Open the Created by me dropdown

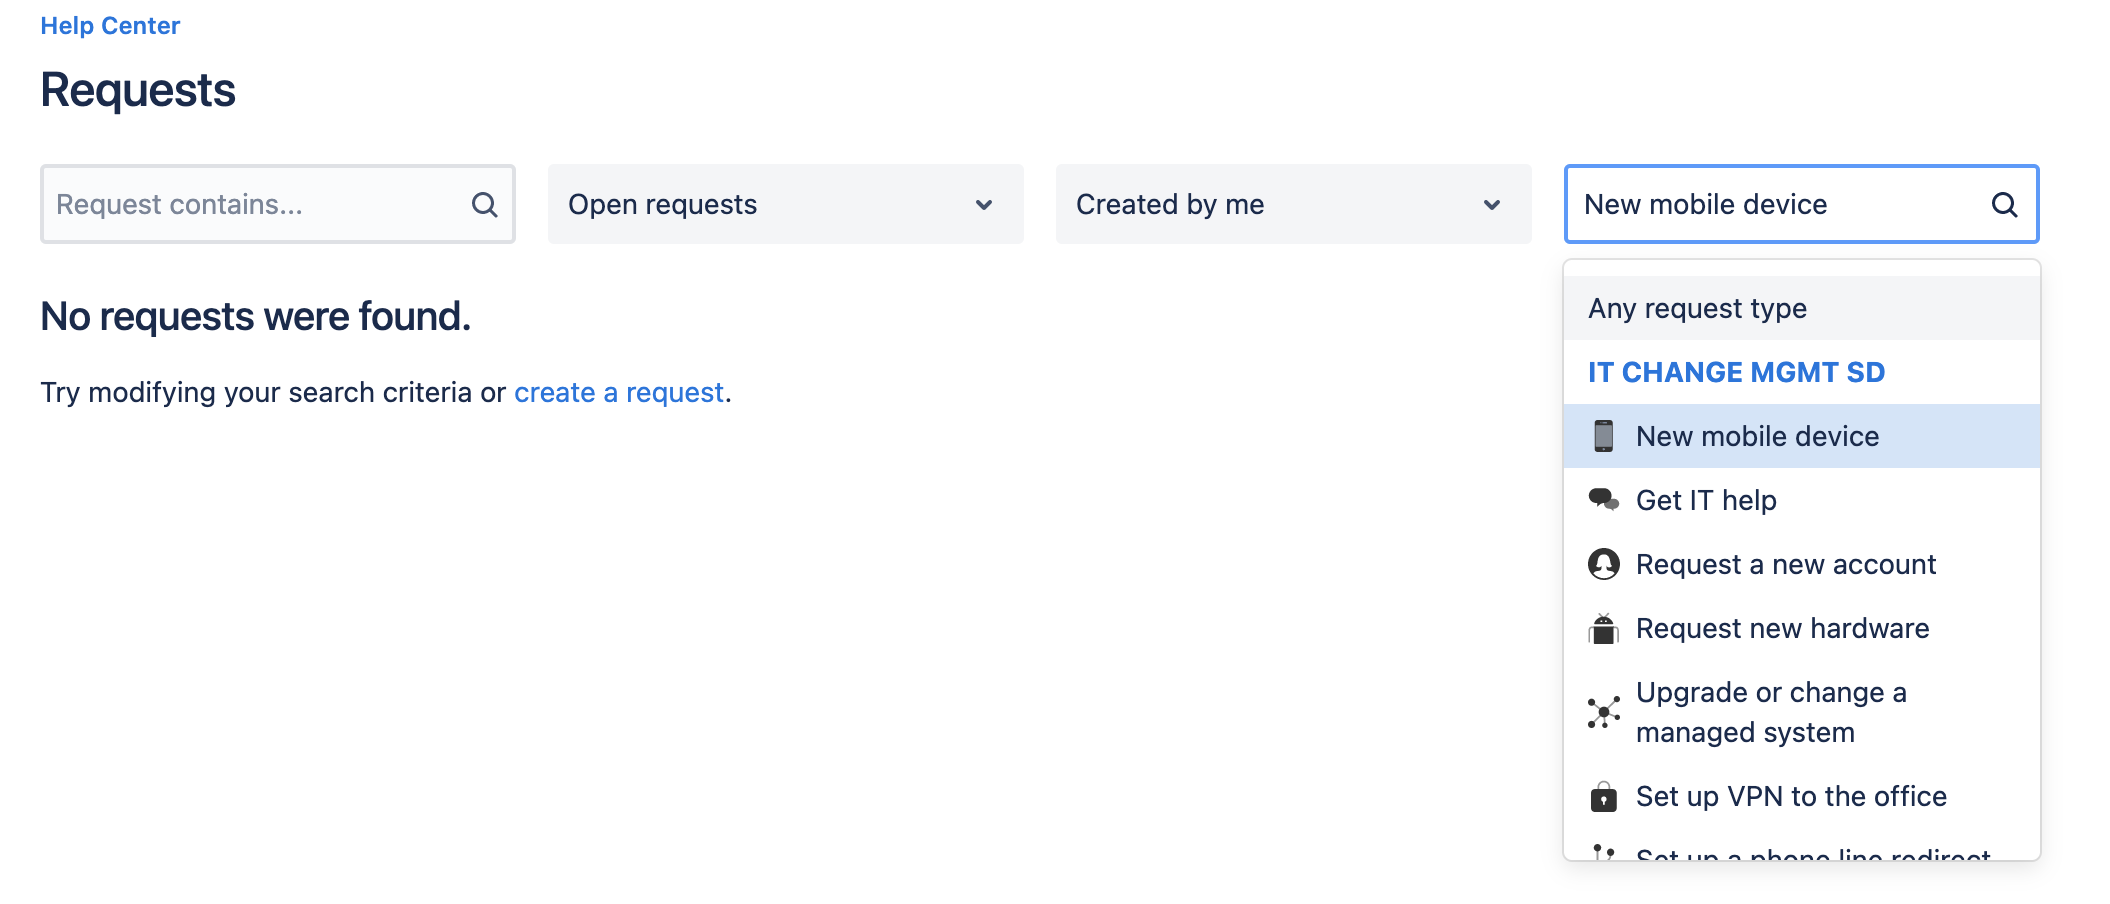click(1293, 204)
